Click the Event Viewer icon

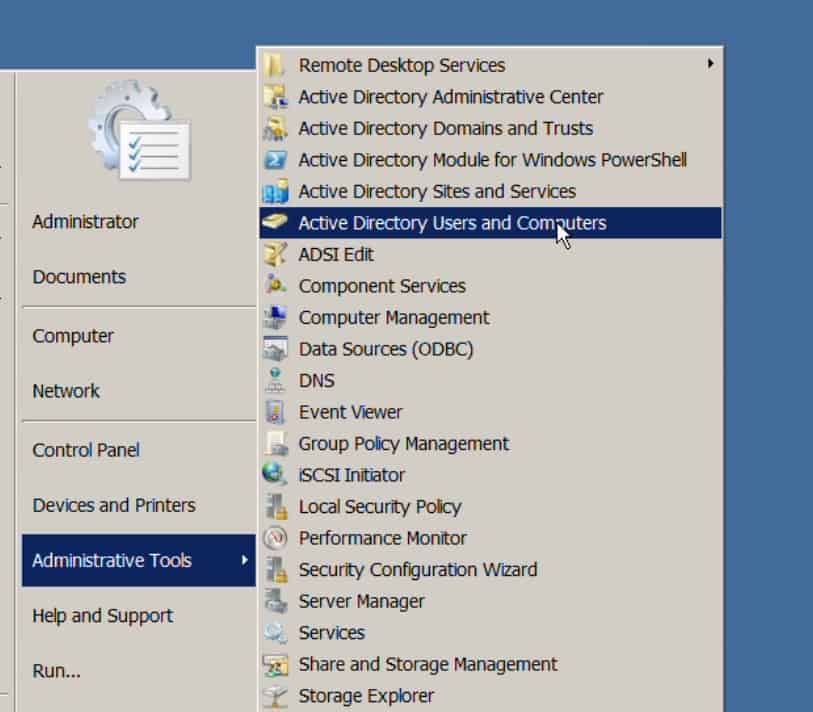click(x=275, y=412)
